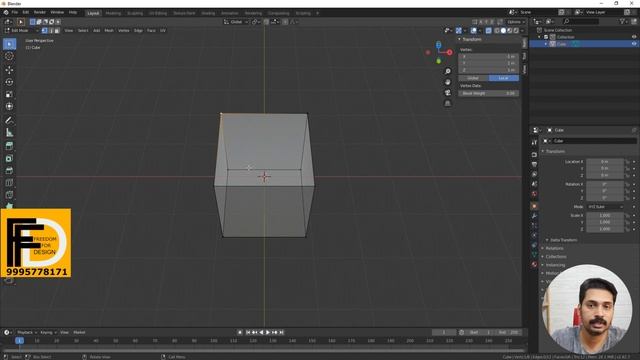
Task: Open the Render properties tab icon
Action: point(534,155)
